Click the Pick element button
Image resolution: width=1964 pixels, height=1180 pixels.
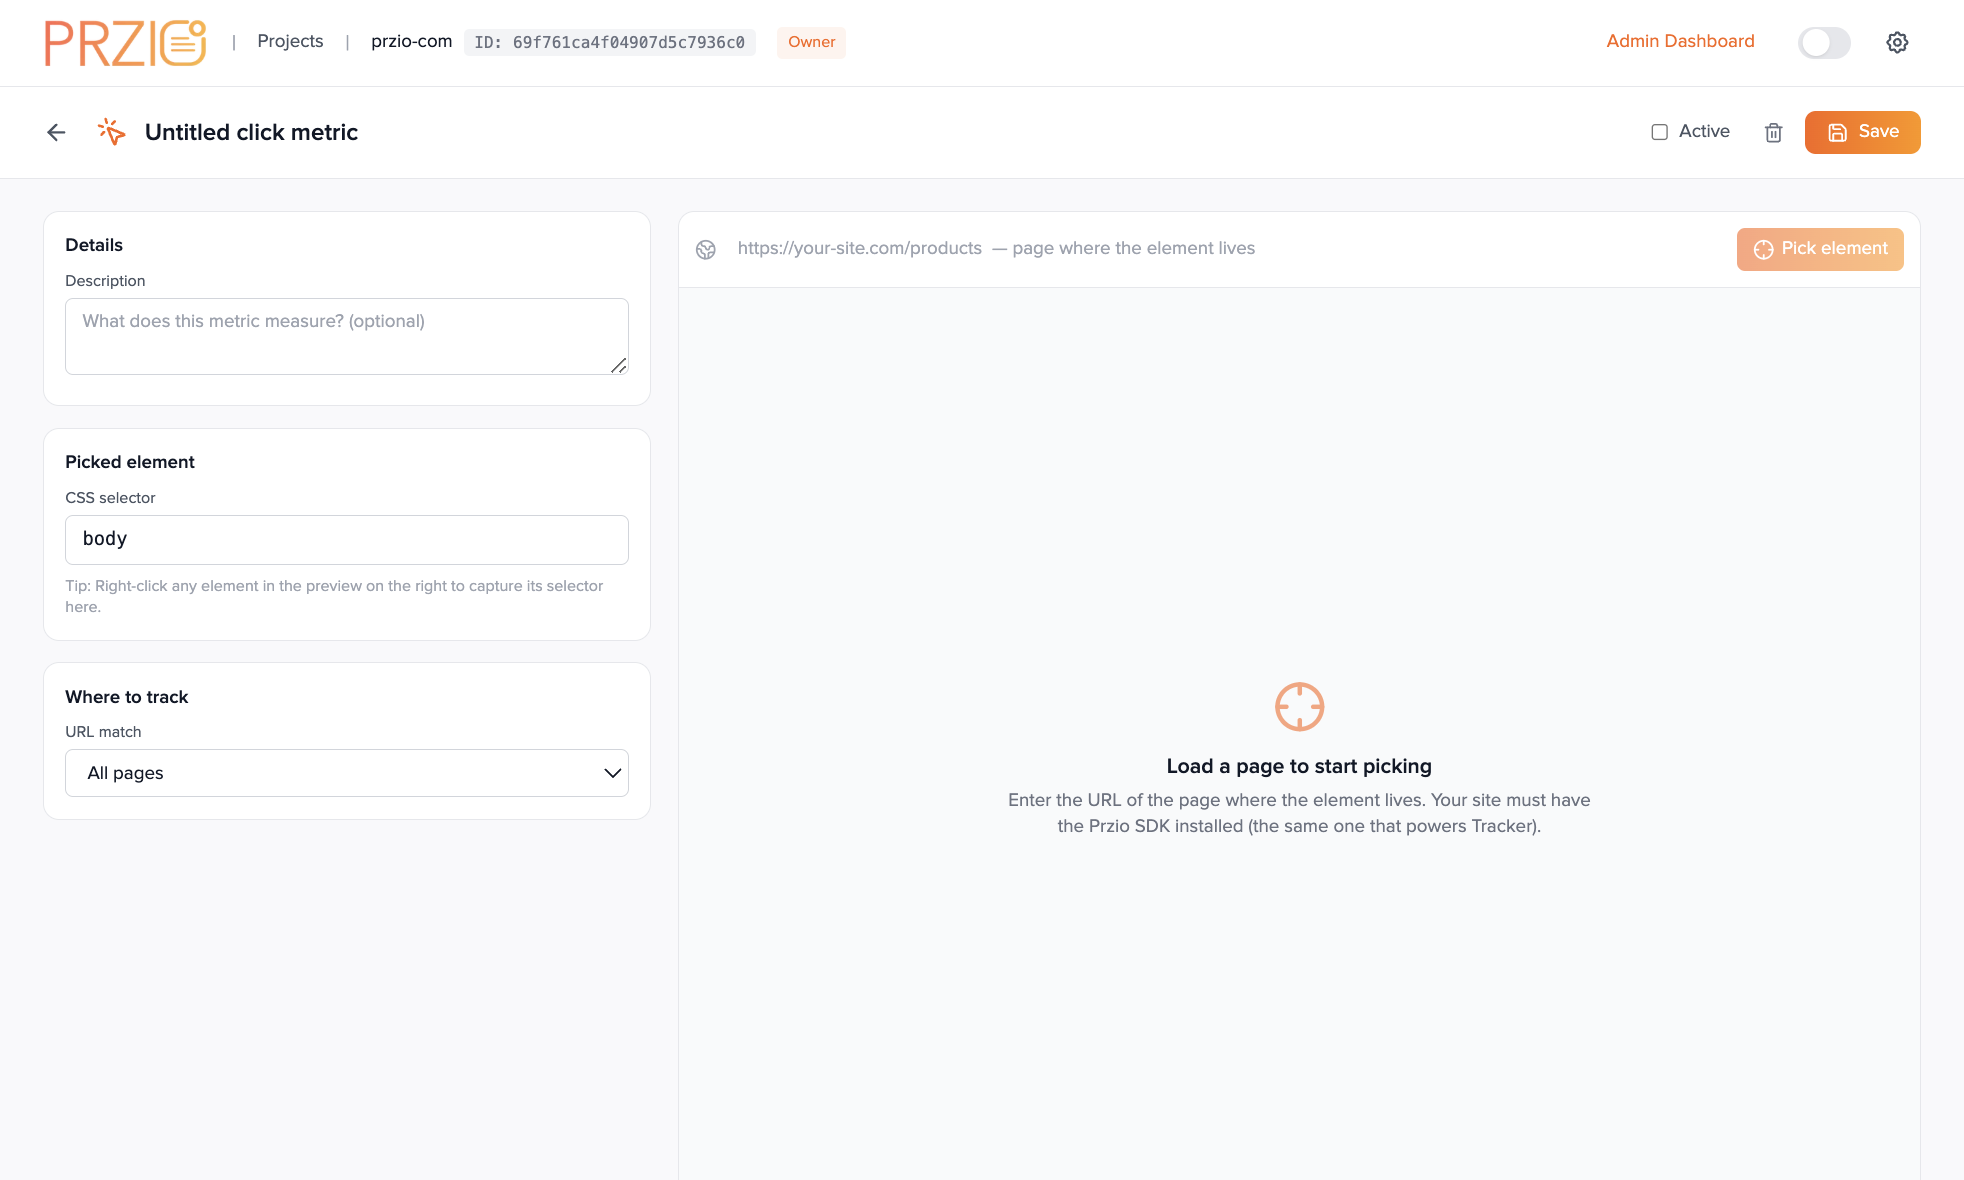tap(1820, 249)
